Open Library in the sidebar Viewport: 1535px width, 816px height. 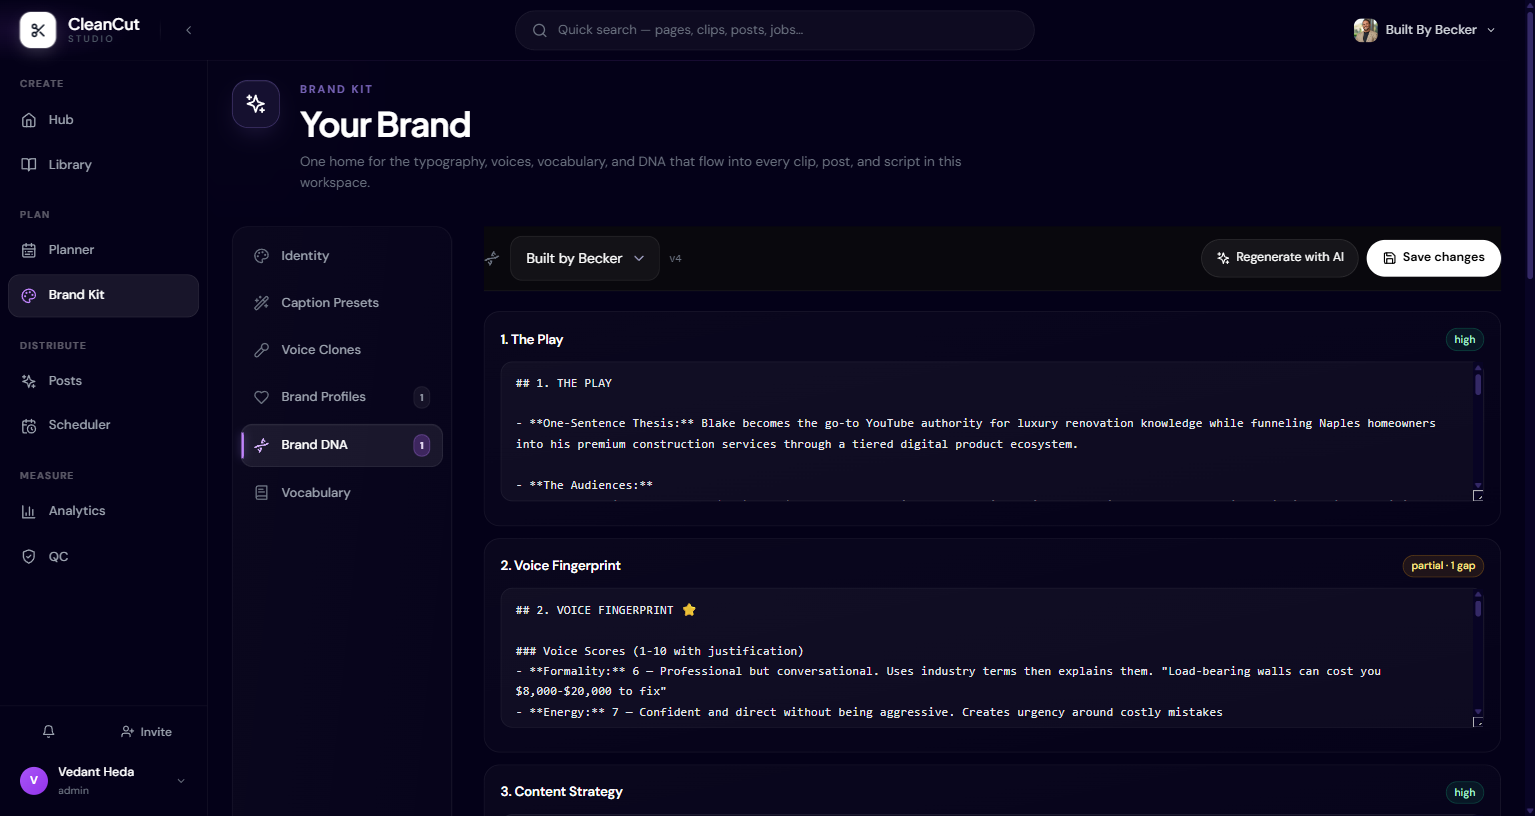click(103, 165)
